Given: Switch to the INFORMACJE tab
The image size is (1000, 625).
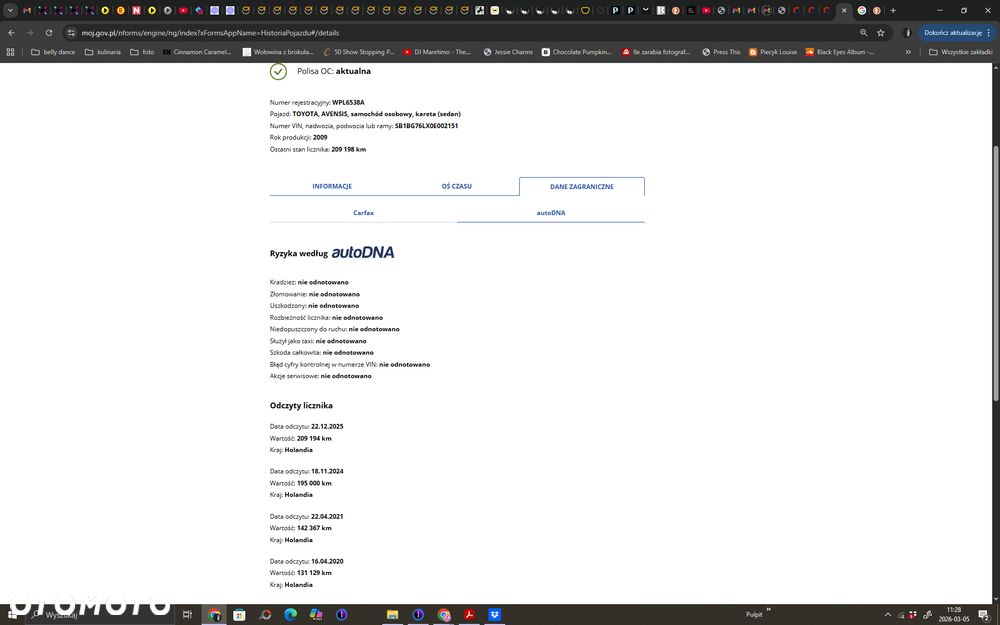Looking at the screenshot, I should click(x=332, y=186).
